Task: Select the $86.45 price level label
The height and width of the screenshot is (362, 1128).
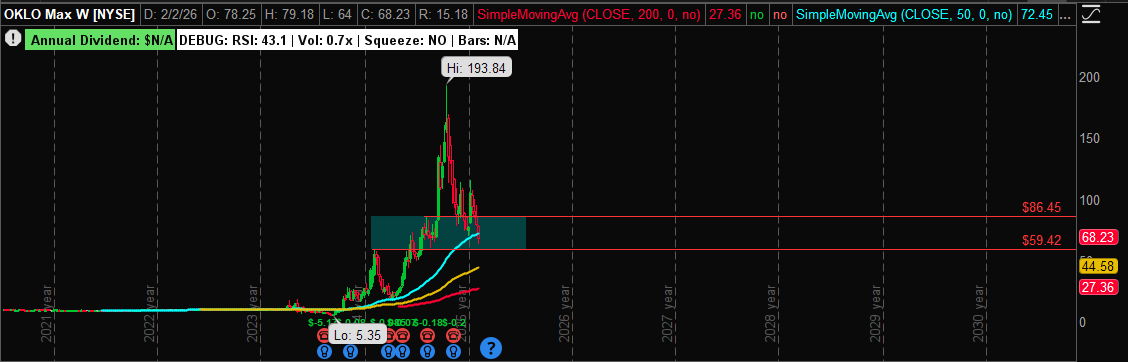Action: (1042, 207)
